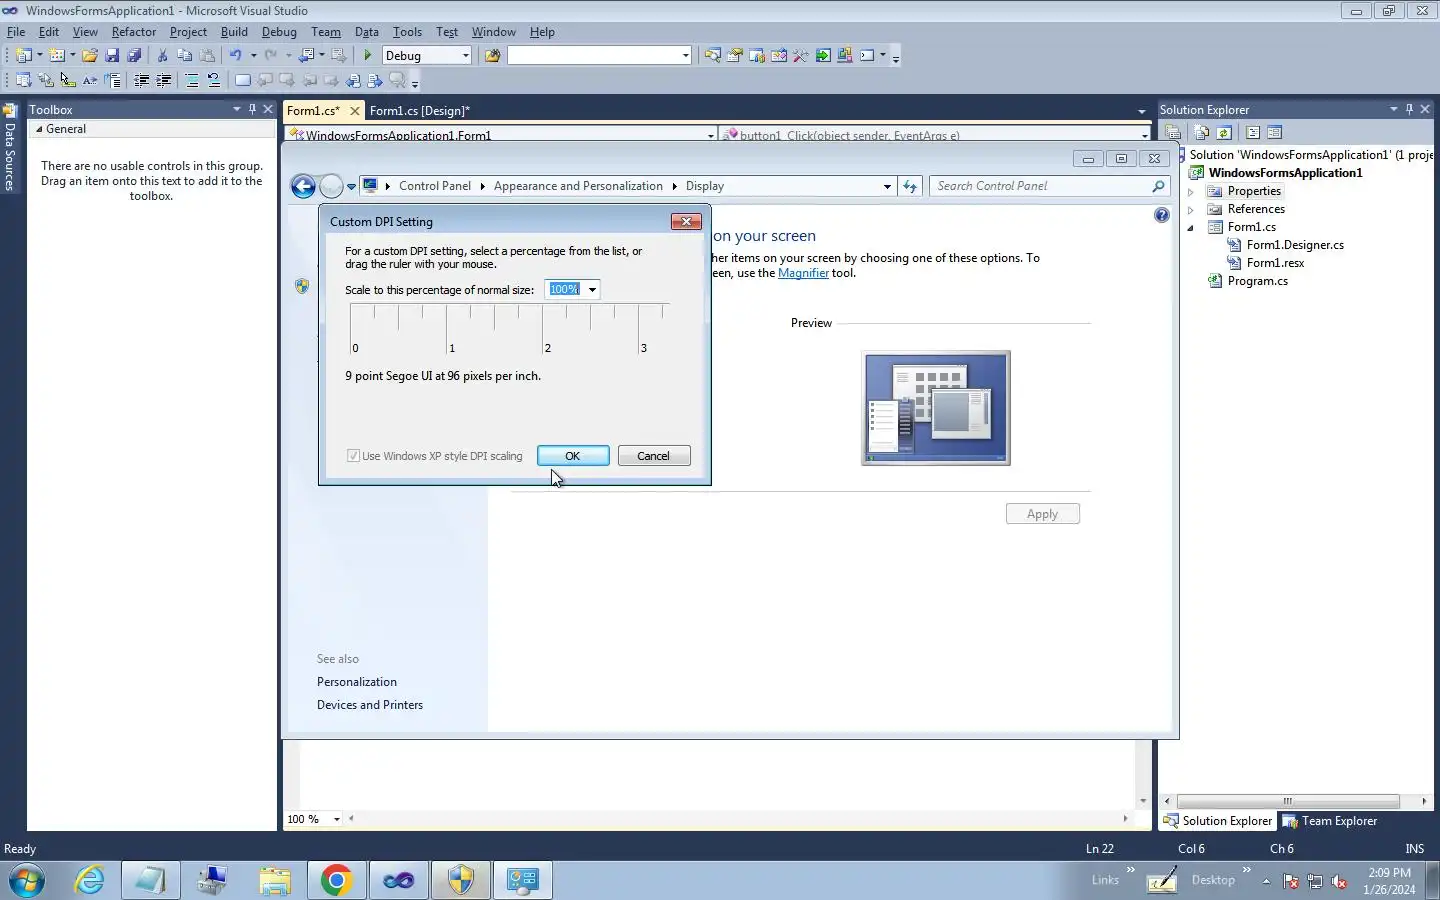
Task: Pin the Toolbox panel with the pushpin
Action: [x=252, y=109]
